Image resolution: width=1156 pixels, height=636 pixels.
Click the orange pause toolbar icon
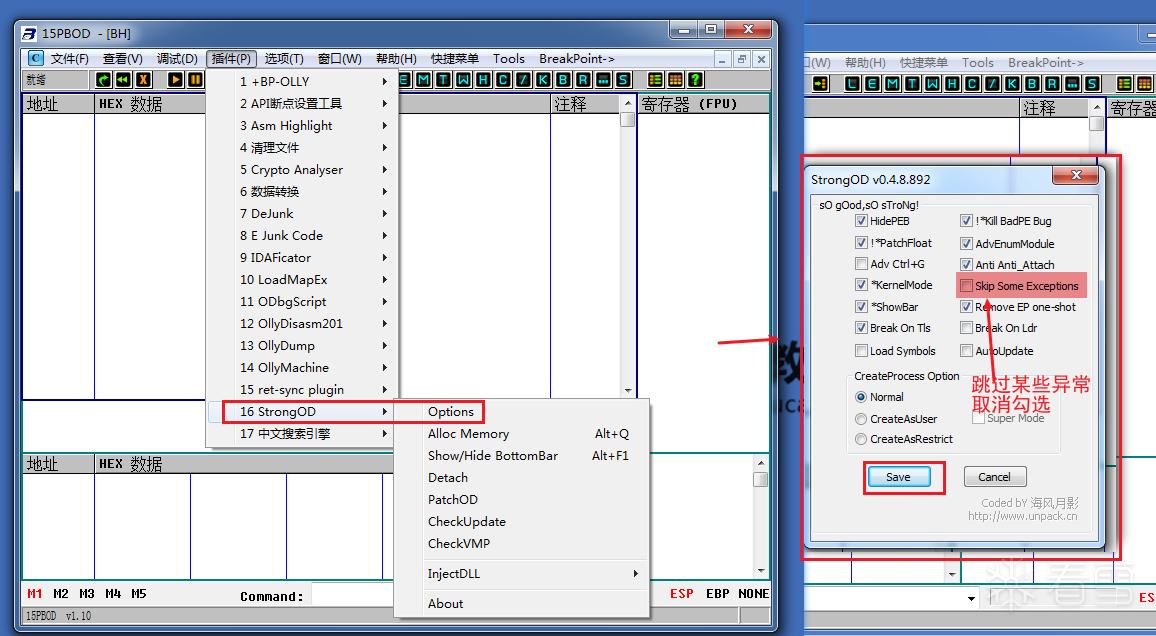(x=195, y=80)
